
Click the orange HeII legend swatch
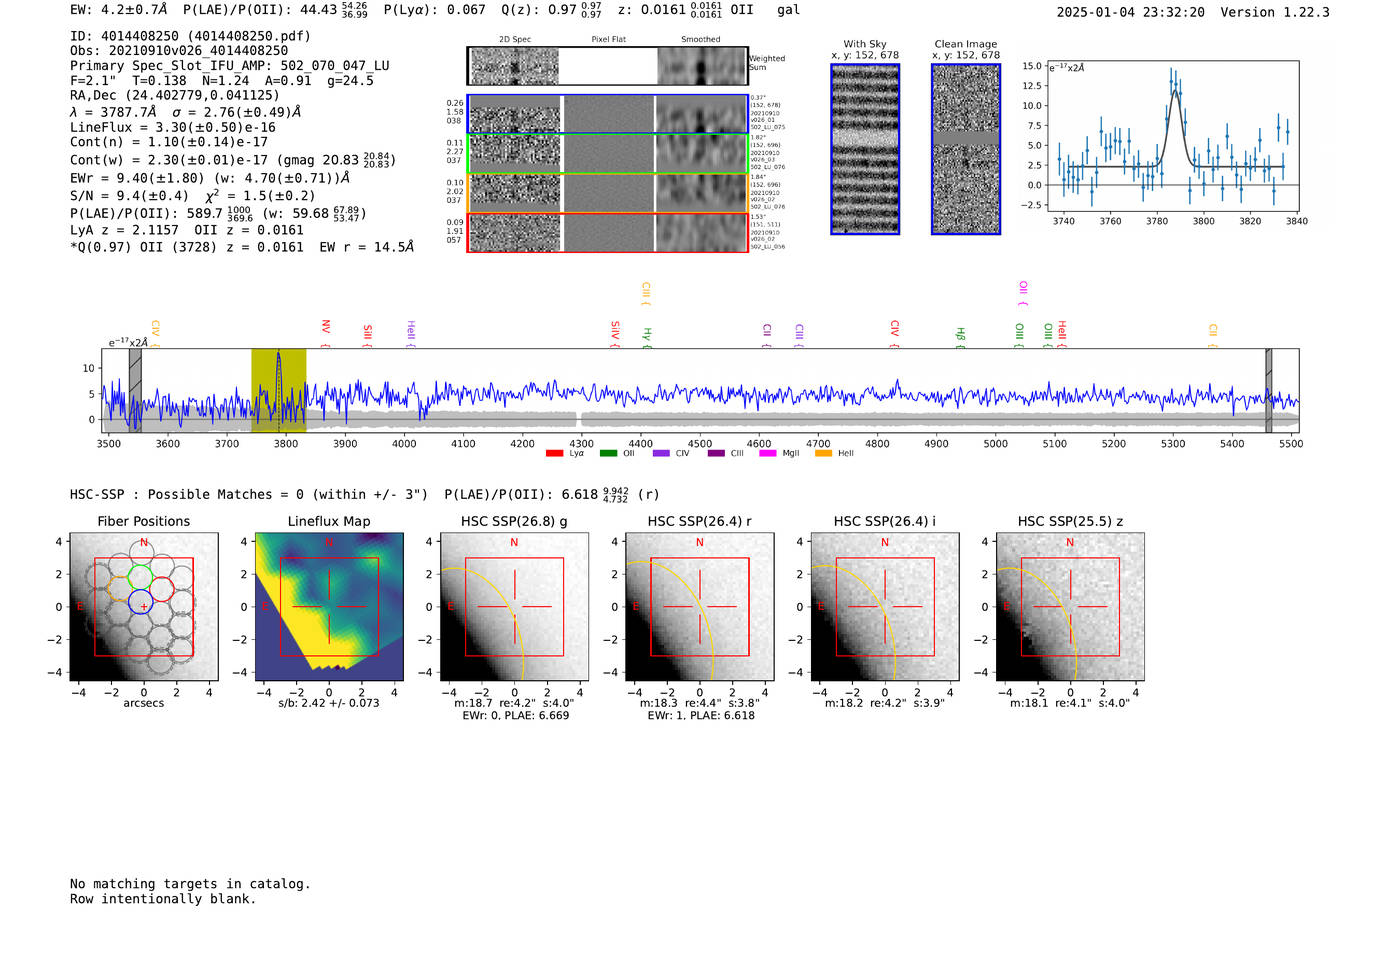[823, 453]
